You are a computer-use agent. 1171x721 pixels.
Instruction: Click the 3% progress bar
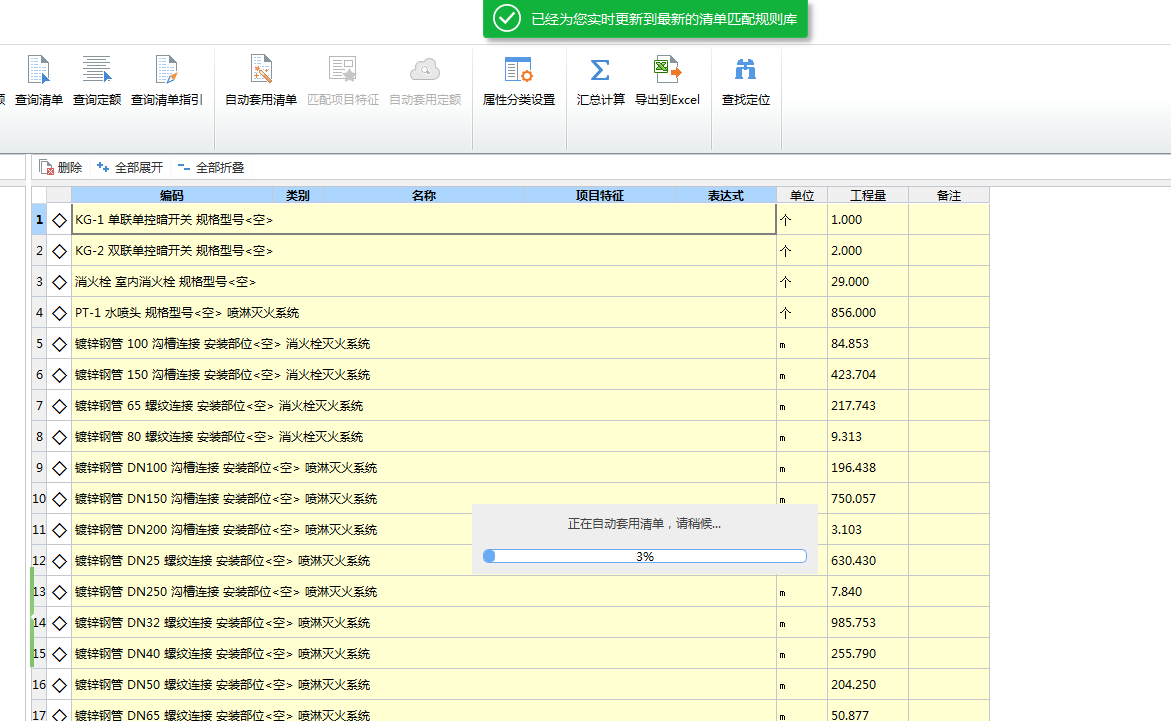644,556
